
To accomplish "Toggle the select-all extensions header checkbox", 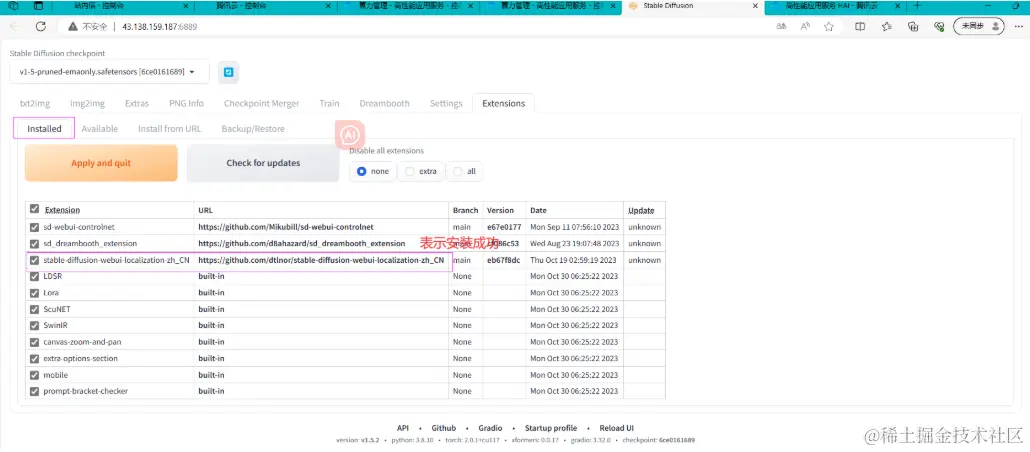I will 34,209.
